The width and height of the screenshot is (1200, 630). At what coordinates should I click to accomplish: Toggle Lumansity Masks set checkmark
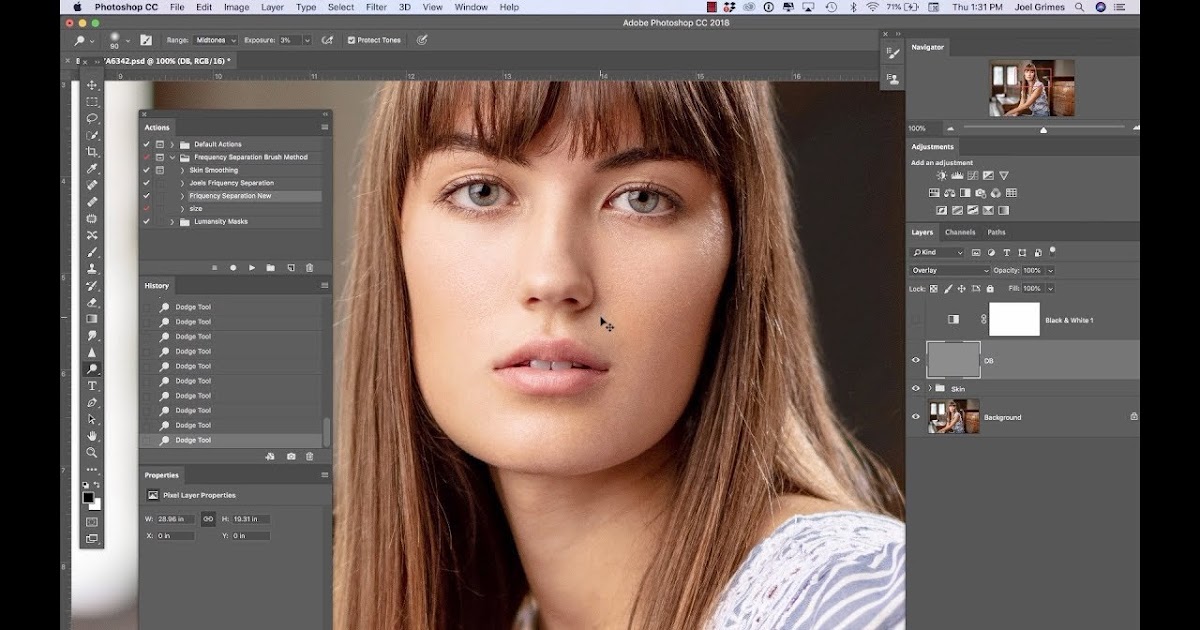147,221
